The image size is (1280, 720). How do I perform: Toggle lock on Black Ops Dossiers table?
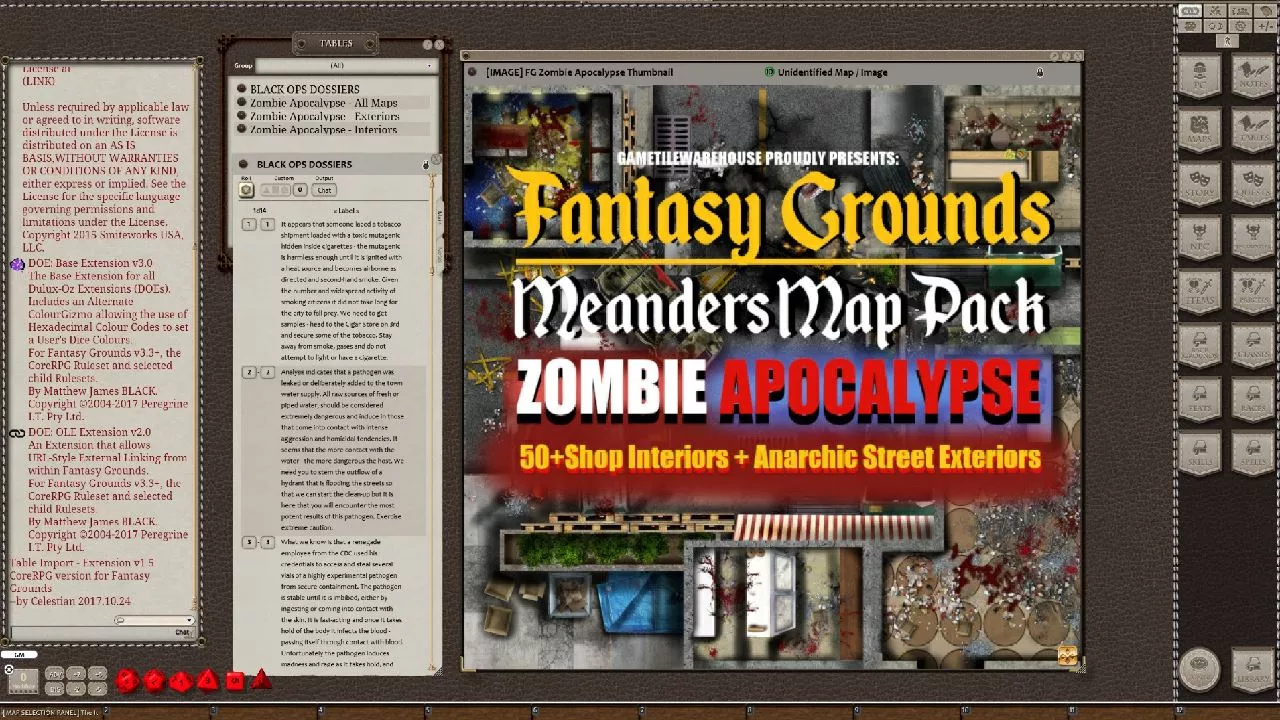click(426, 165)
